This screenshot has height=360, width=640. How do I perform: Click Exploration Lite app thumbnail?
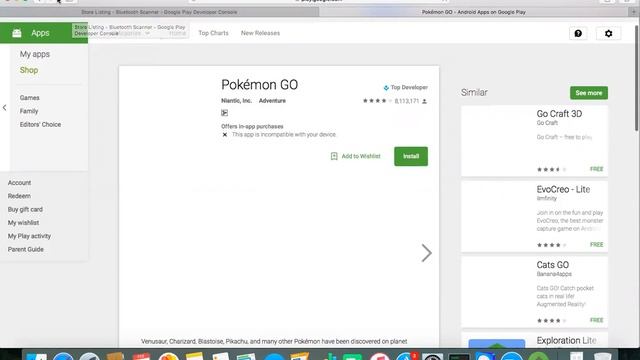coord(497,343)
